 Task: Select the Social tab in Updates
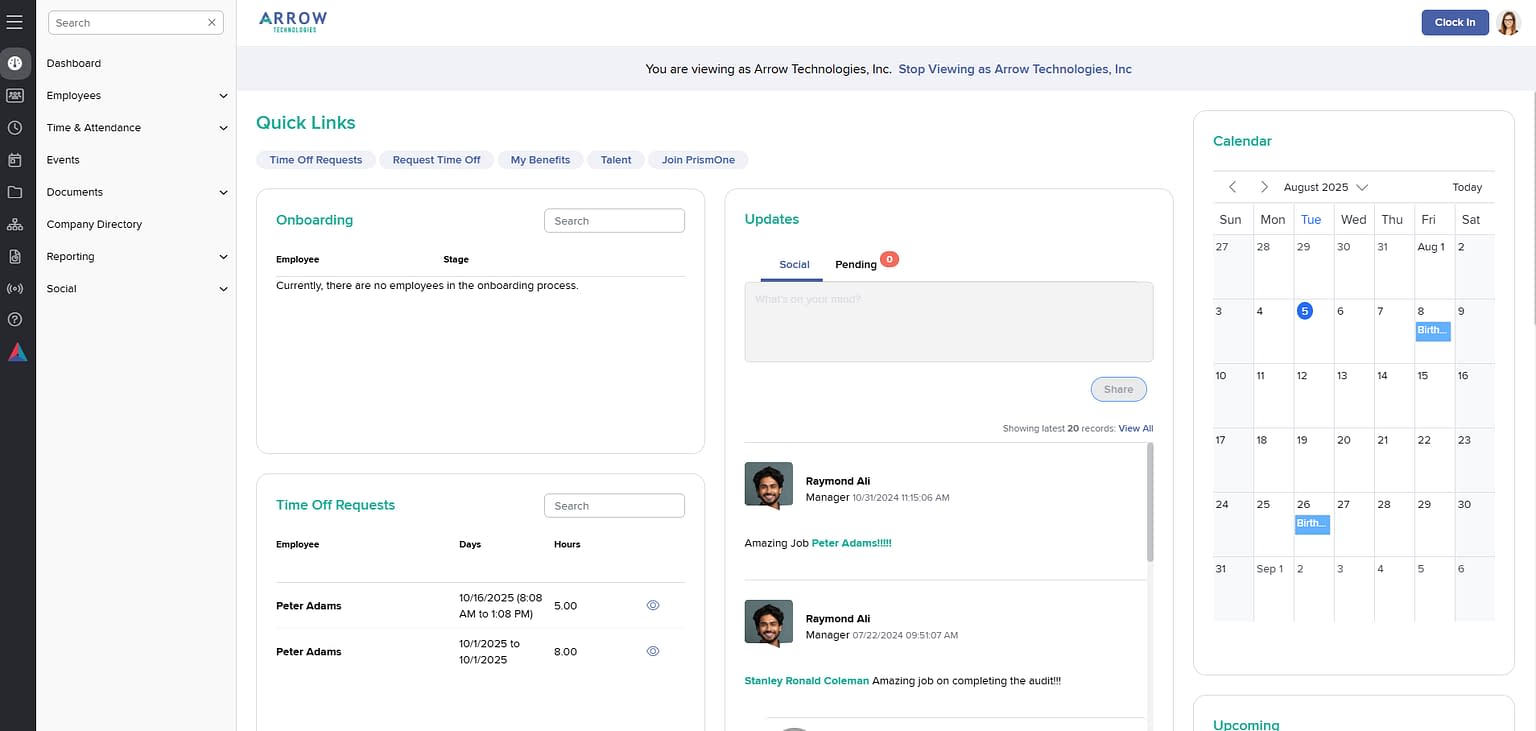[793, 264]
